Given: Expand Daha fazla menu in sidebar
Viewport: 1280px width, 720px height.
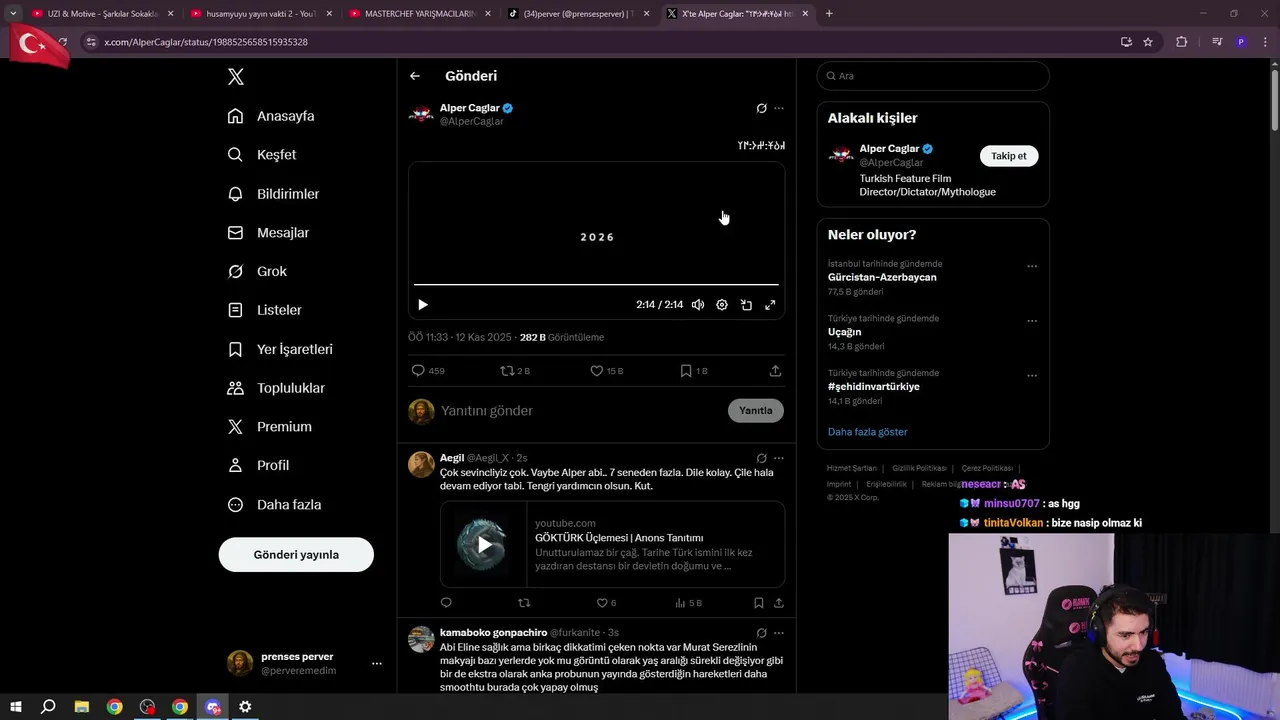Looking at the screenshot, I should (x=274, y=505).
